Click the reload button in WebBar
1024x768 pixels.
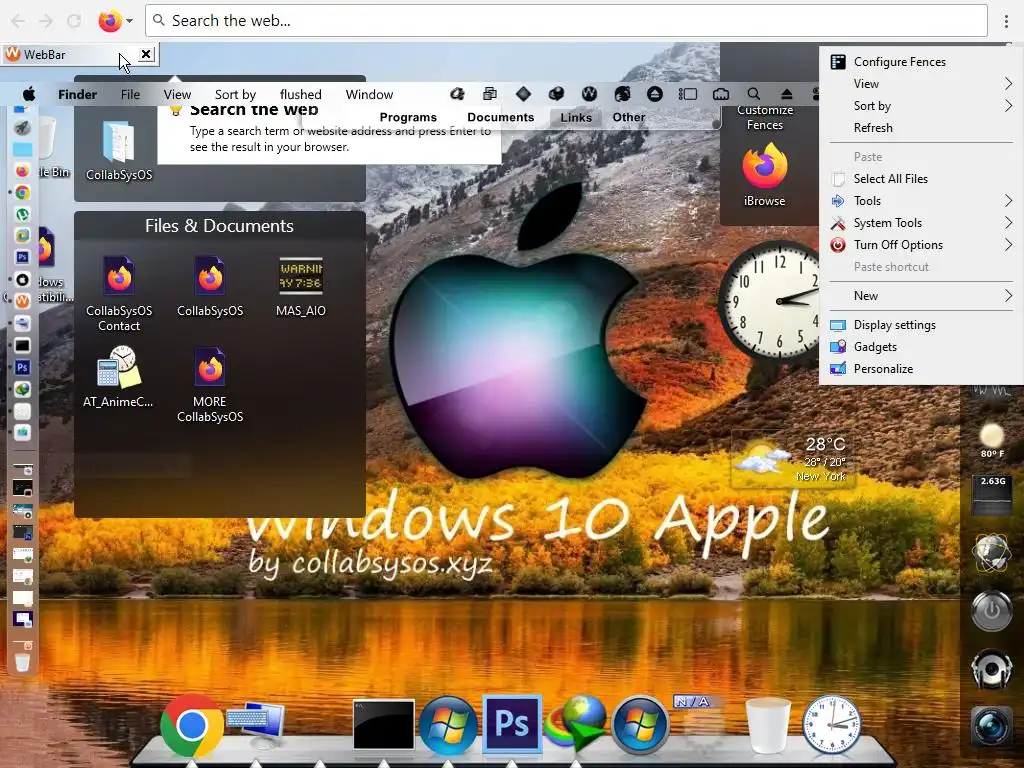(74, 21)
